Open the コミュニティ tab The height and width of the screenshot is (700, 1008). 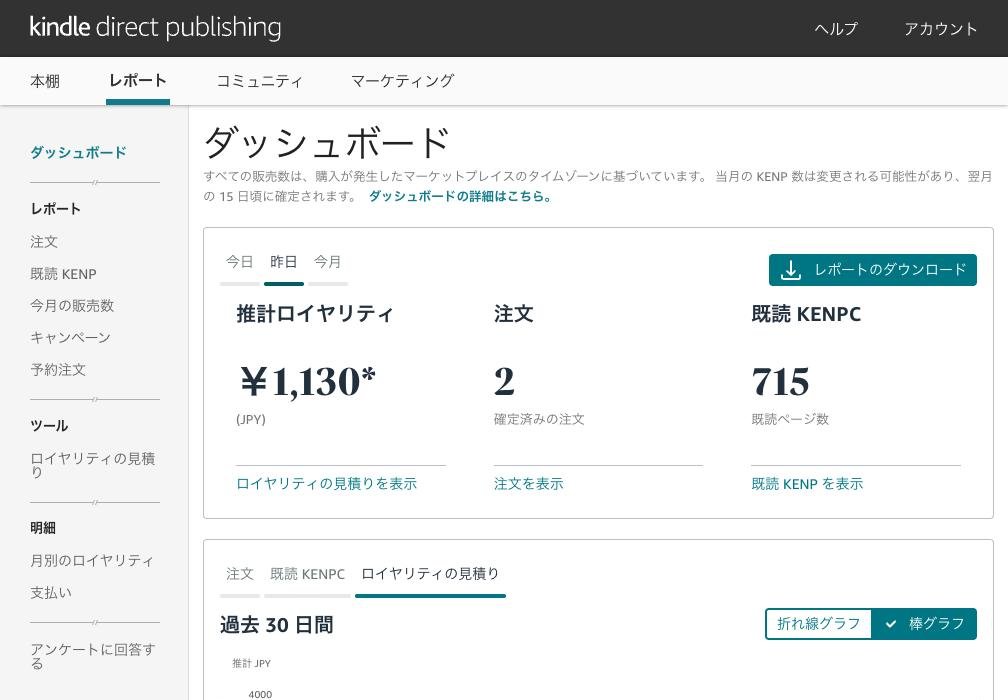click(259, 81)
